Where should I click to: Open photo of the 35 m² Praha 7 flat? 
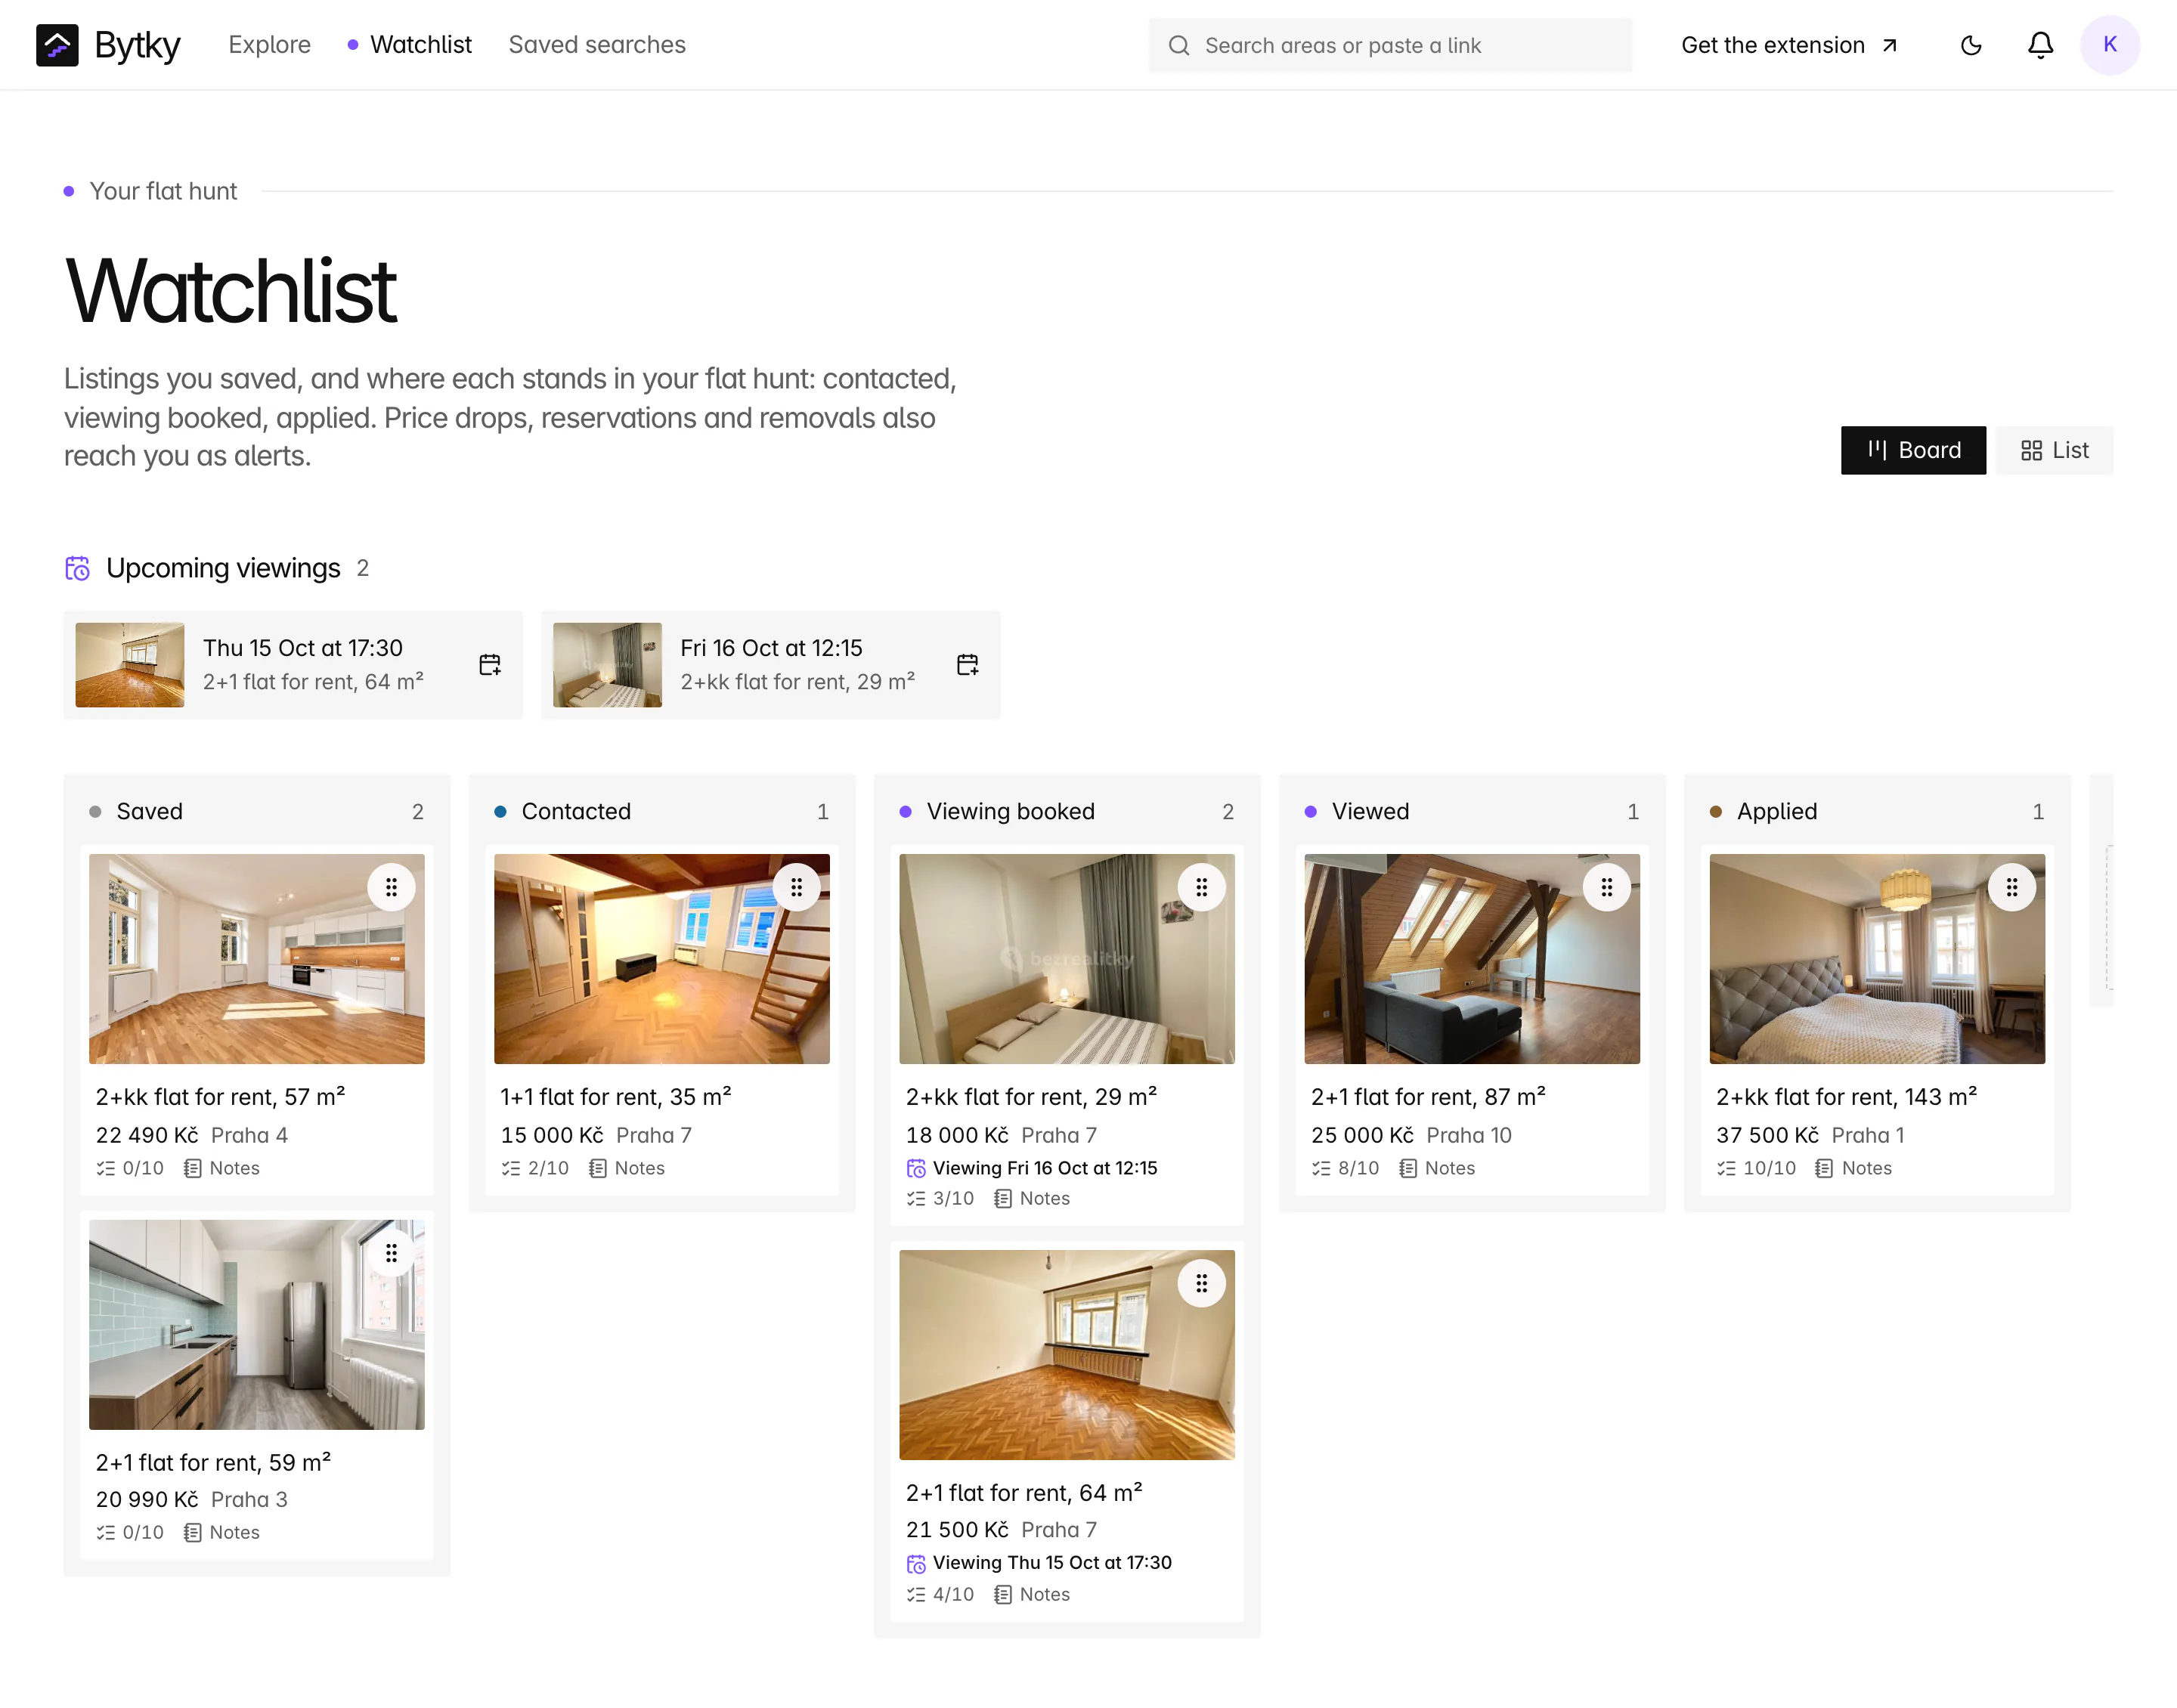tap(662, 959)
